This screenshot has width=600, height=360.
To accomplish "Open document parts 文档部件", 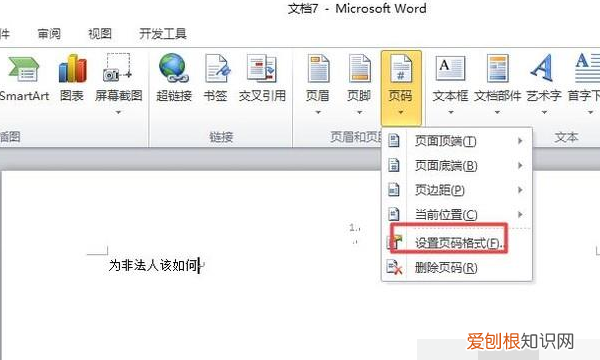I will tap(497, 78).
